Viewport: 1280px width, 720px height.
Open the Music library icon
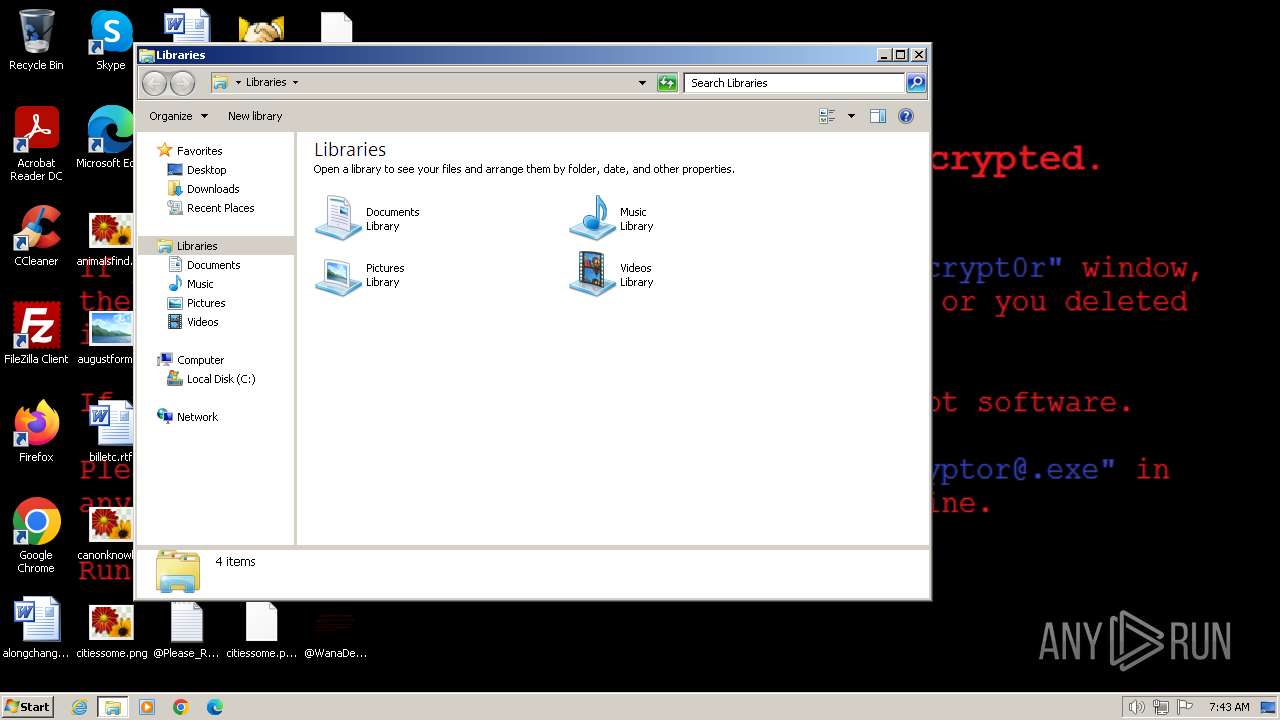[x=592, y=218]
